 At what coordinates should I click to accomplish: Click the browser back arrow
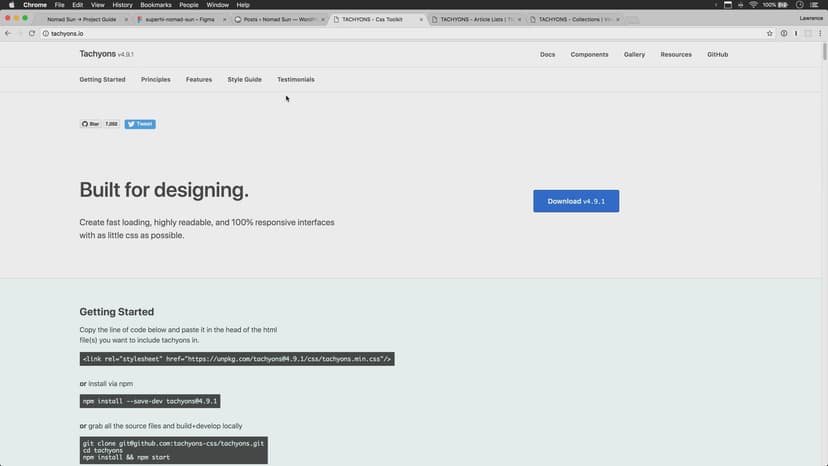pos(8,33)
